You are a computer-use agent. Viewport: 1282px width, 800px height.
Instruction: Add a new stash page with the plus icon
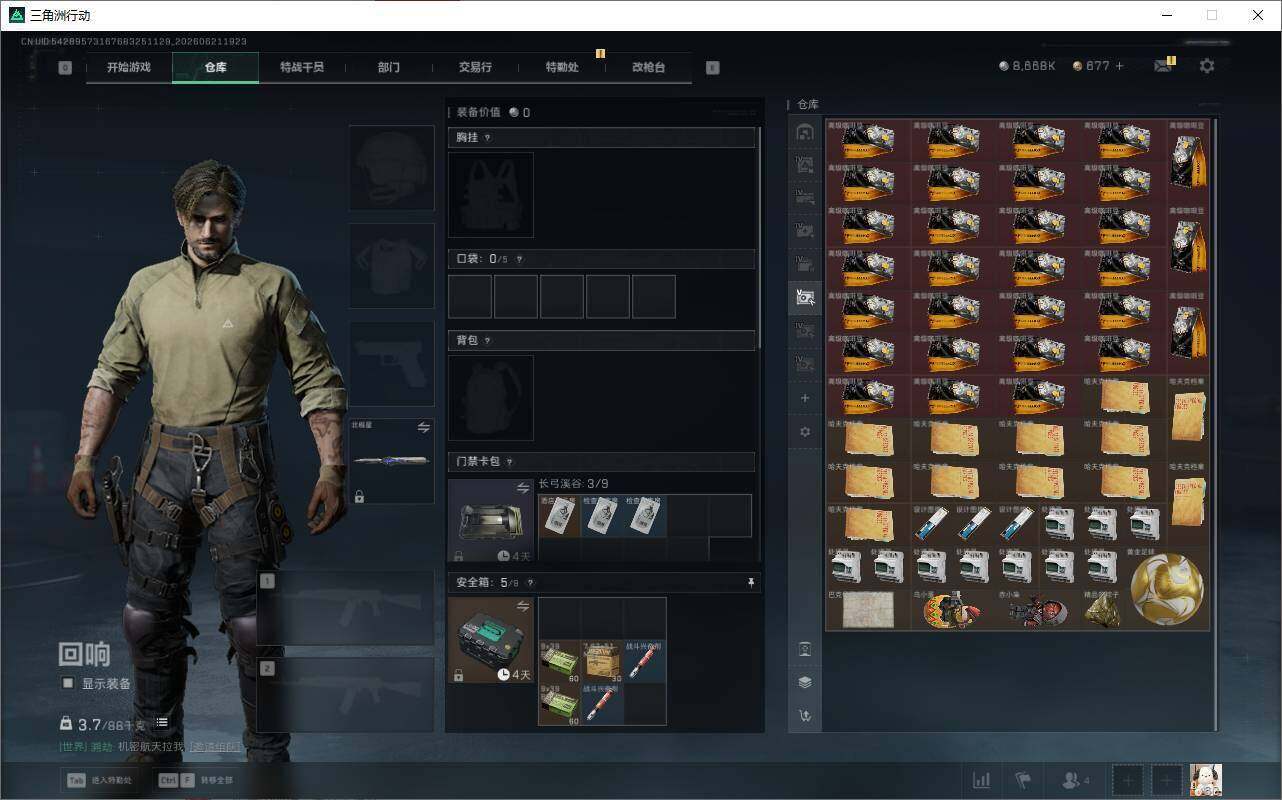coord(805,398)
